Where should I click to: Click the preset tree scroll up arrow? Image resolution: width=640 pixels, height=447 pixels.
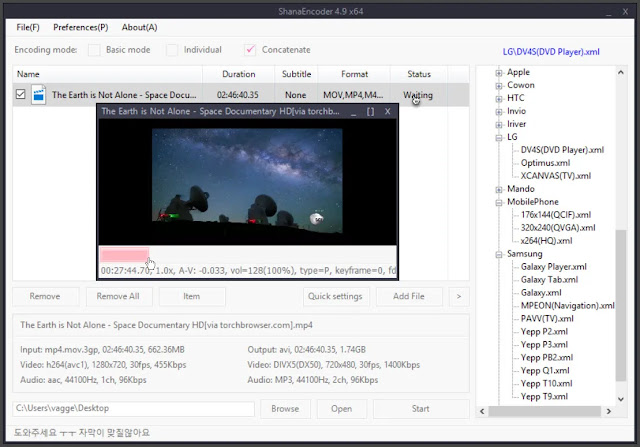tap(620, 72)
